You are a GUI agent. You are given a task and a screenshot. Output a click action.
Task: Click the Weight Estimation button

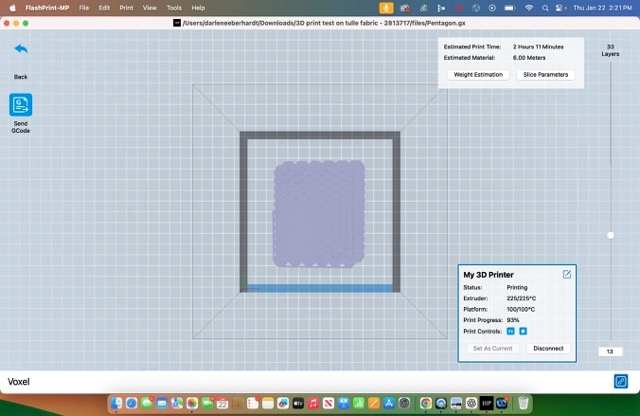[x=477, y=75]
